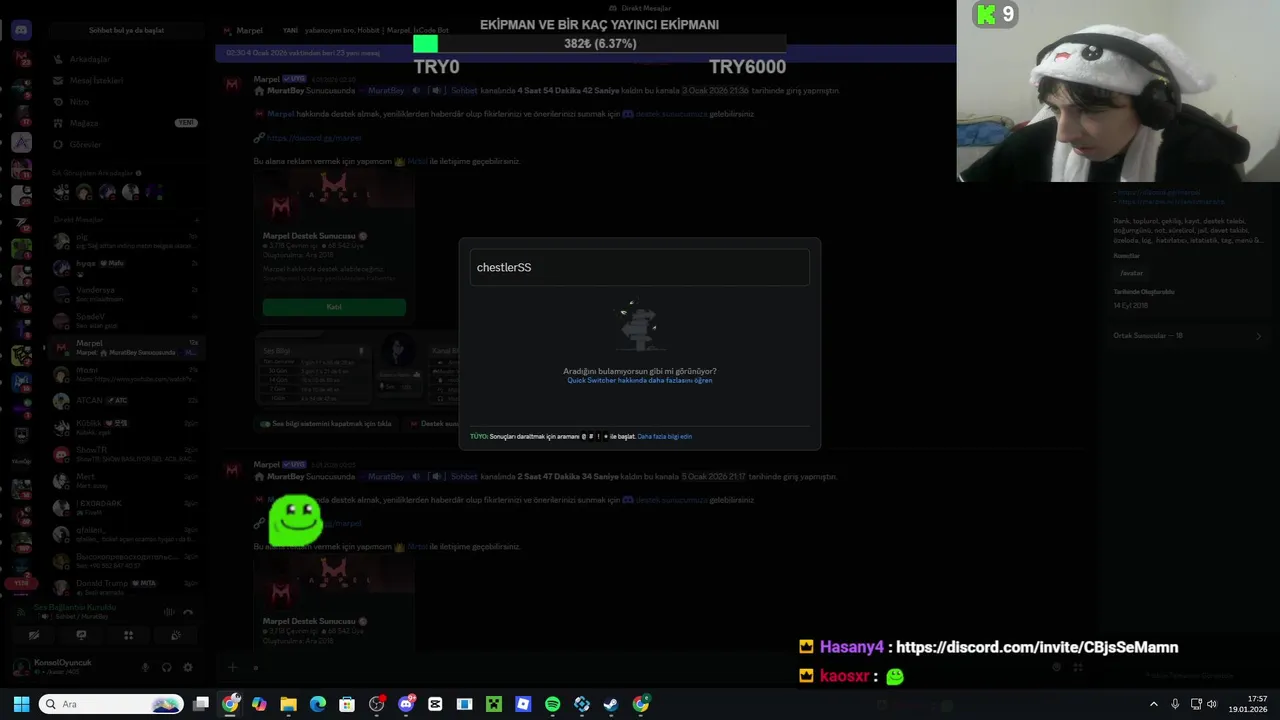This screenshot has width=1280, height=720.
Task: Click message attach plus button
Action: point(232,667)
